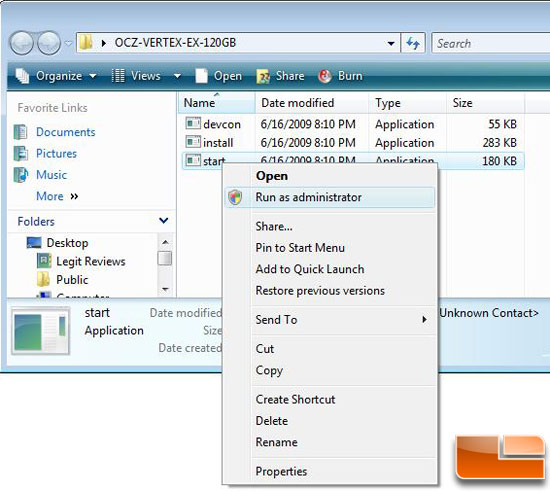This screenshot has height=491, width=550.
Task: Click the Views toolbar button
Action: pyautogui.click(x=136, y=76)
